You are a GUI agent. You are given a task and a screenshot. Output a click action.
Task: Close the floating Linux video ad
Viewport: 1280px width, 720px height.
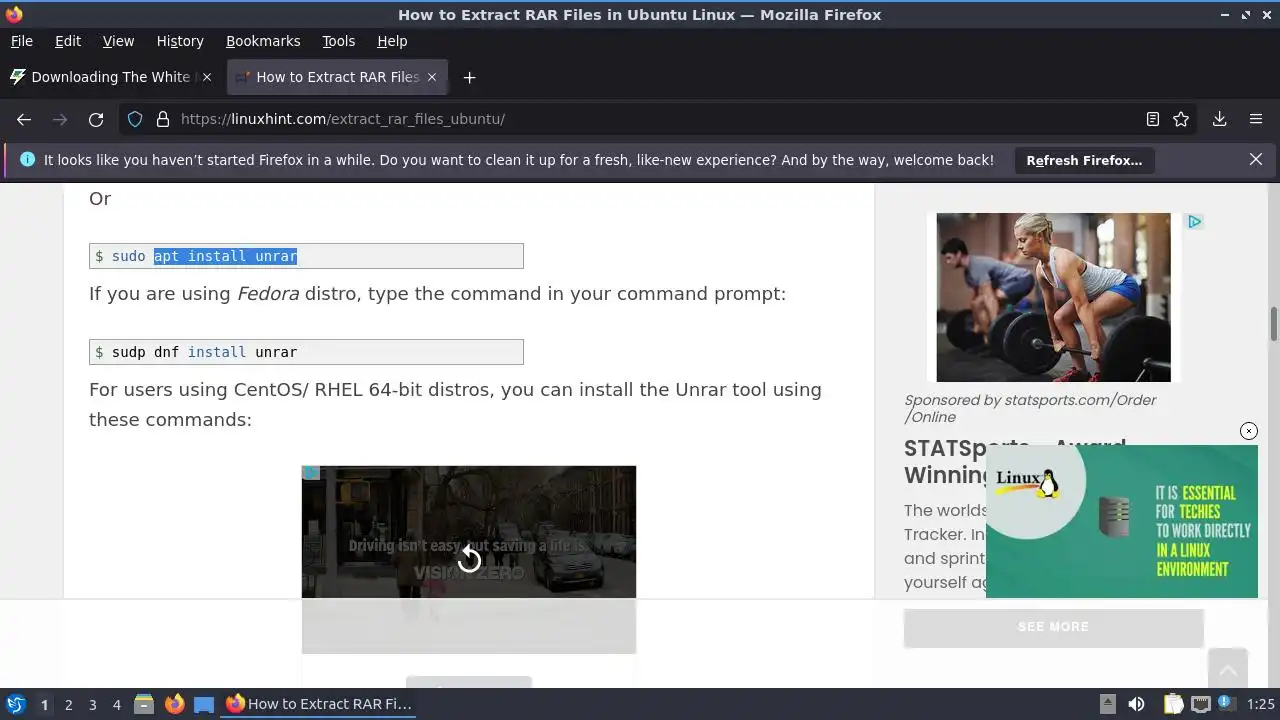[1248, 431]
